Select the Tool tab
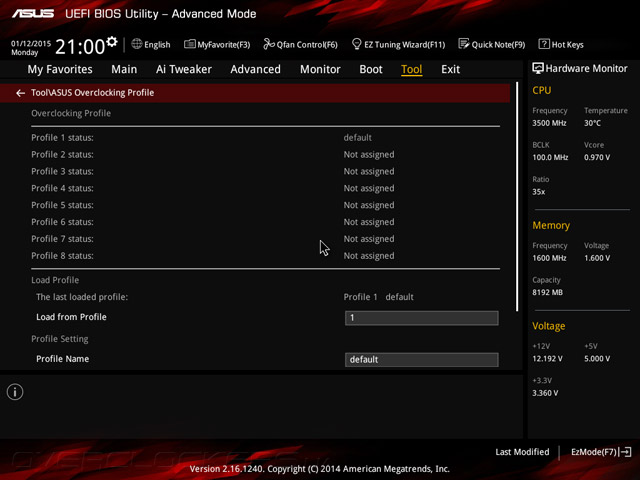Screen dimensions: 640x480 point(411,69)
